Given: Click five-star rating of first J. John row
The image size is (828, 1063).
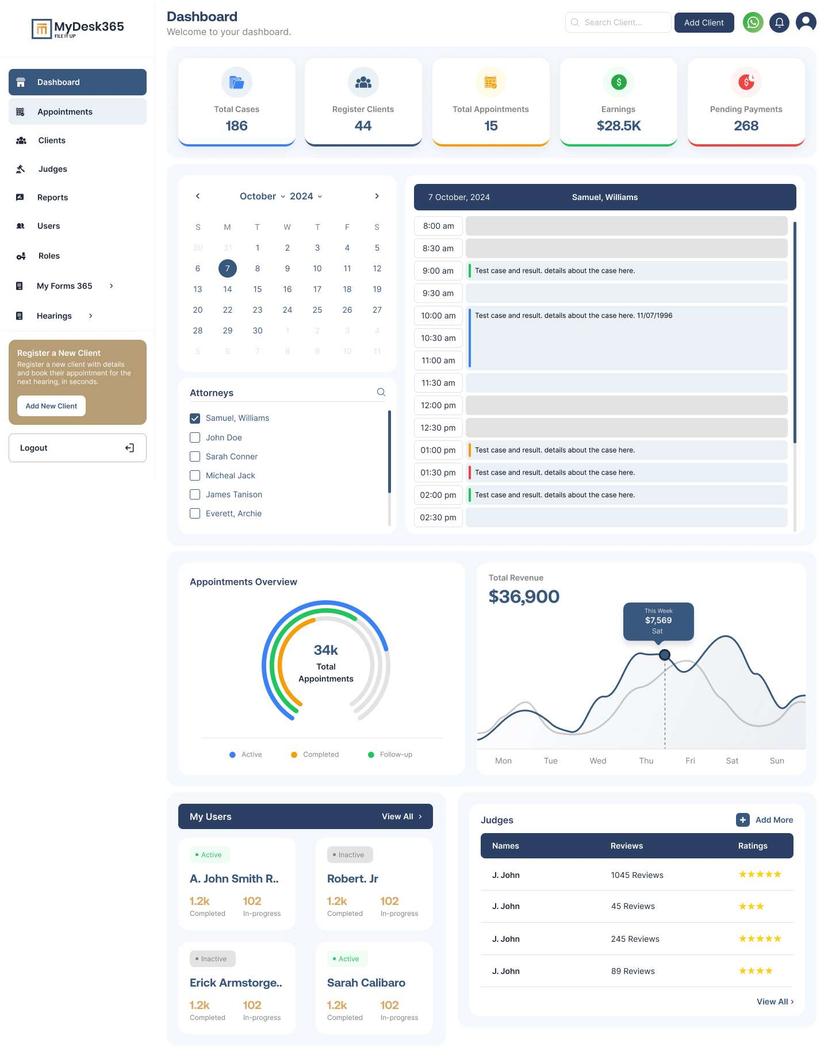Looking at the screenshot, I should tap(760, 875).
